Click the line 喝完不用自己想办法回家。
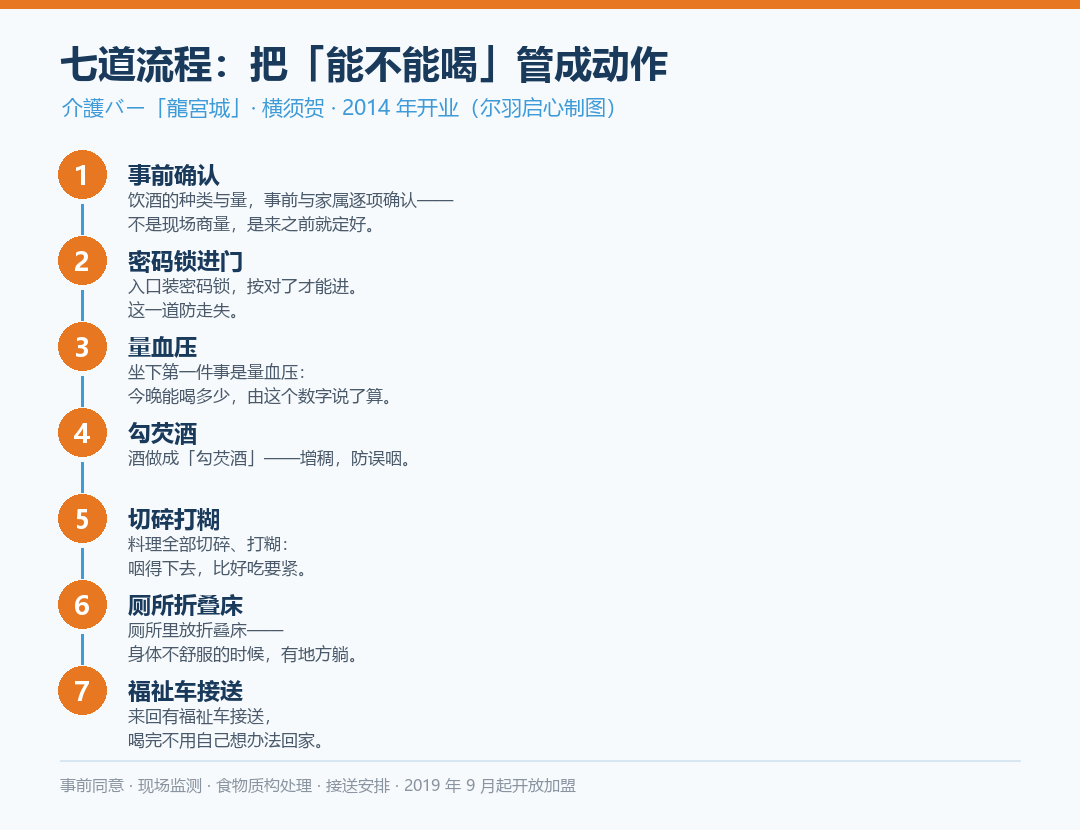Viewport: 1080px width, 830px height. point(227,741)
